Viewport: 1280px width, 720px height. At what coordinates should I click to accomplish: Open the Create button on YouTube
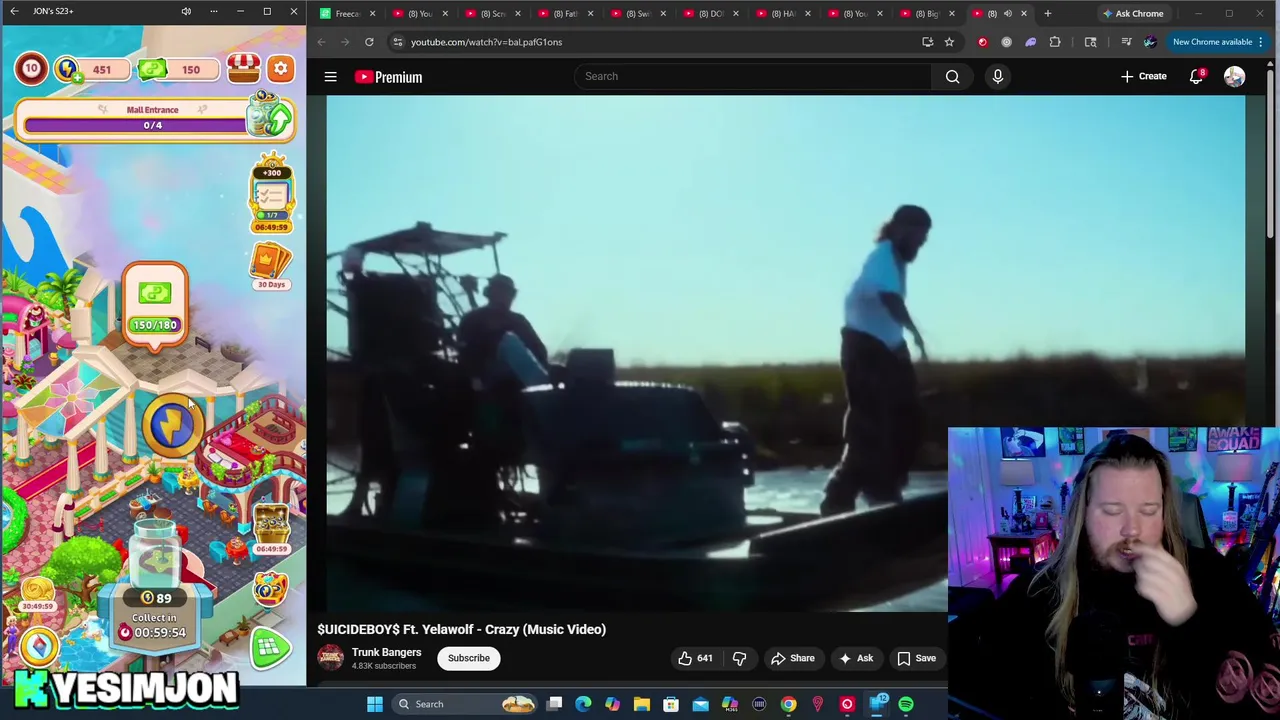pyautogui.click(x=1144, y=76)
